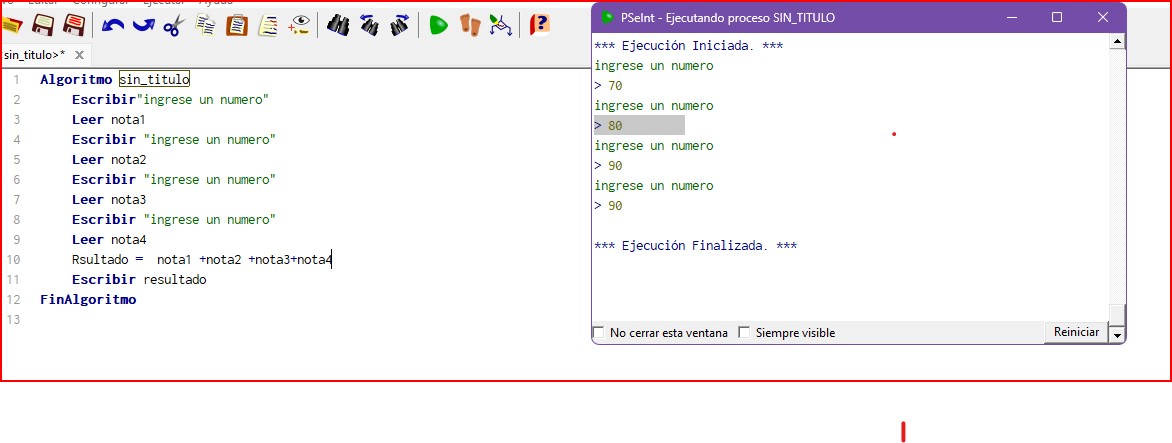1172x443 pixels.
Task: Open the flowchart diagram view
Action: (x=500, y=26)
